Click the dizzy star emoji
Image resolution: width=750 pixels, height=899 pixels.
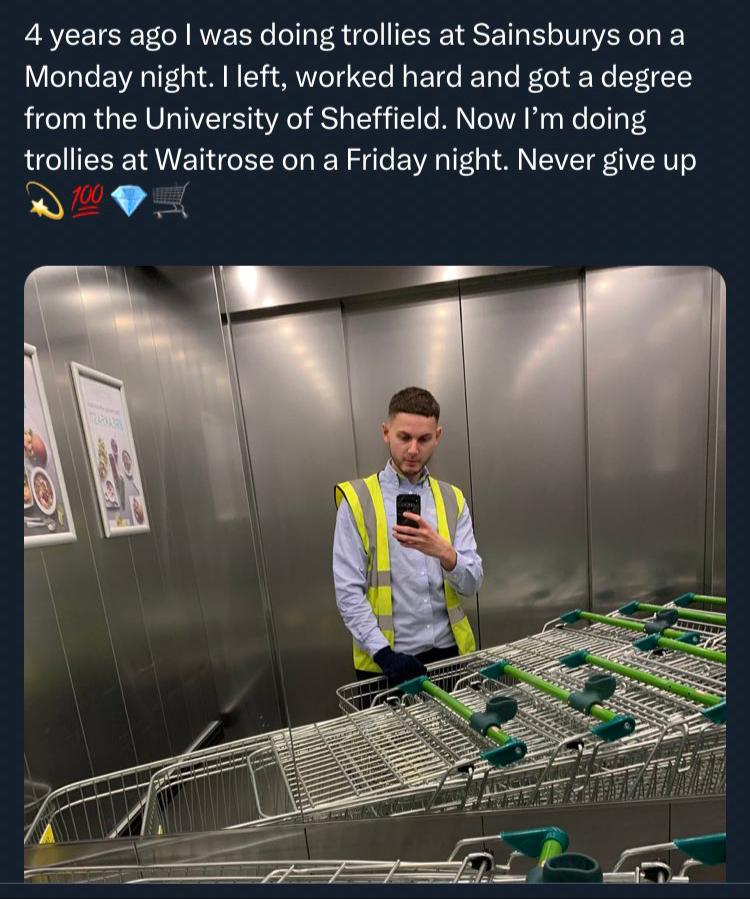(44, 201)
